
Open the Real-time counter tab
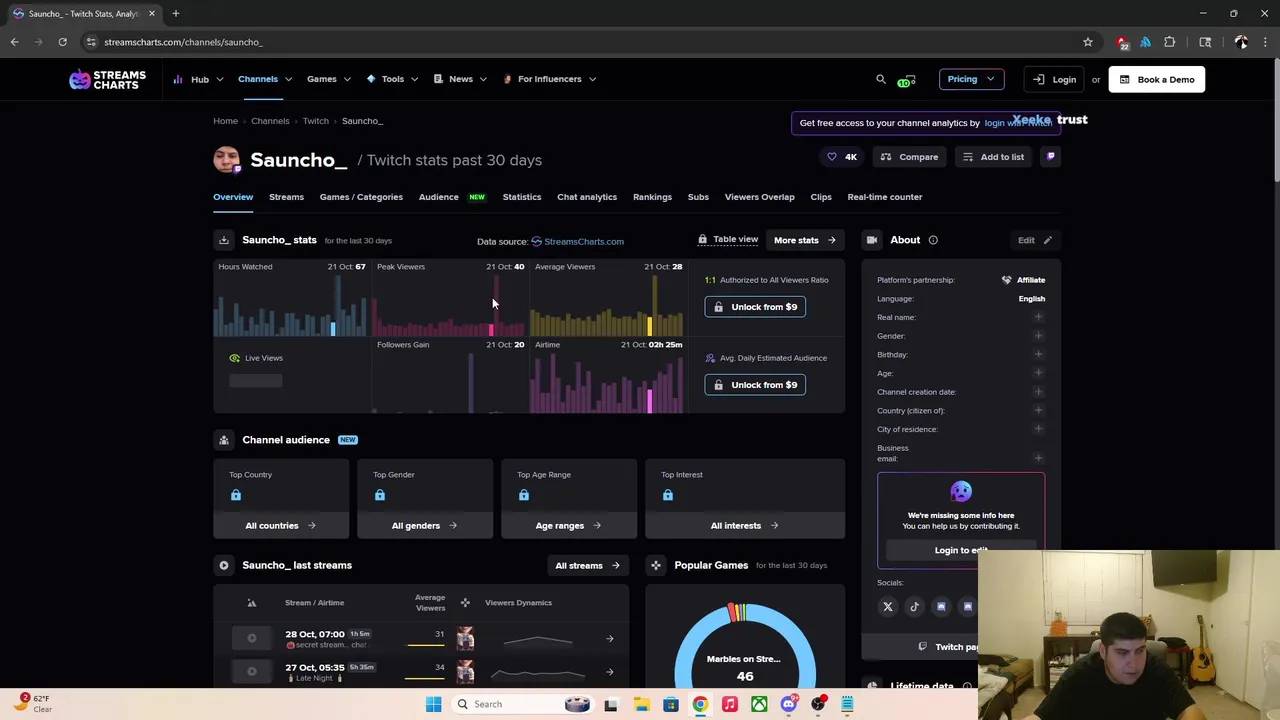point(885,197)
